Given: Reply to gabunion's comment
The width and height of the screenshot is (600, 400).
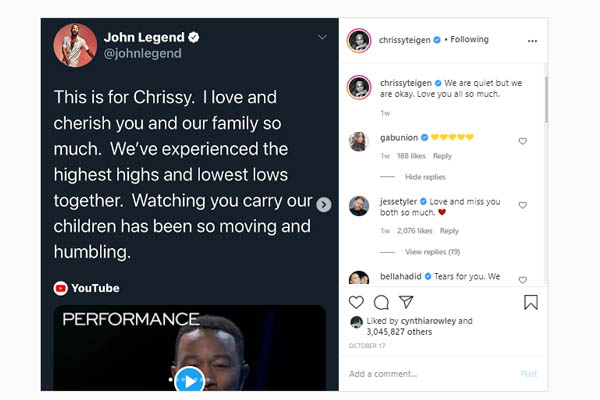Looking at the screenshot, I should pyautogui.click(x=442, y=156).
